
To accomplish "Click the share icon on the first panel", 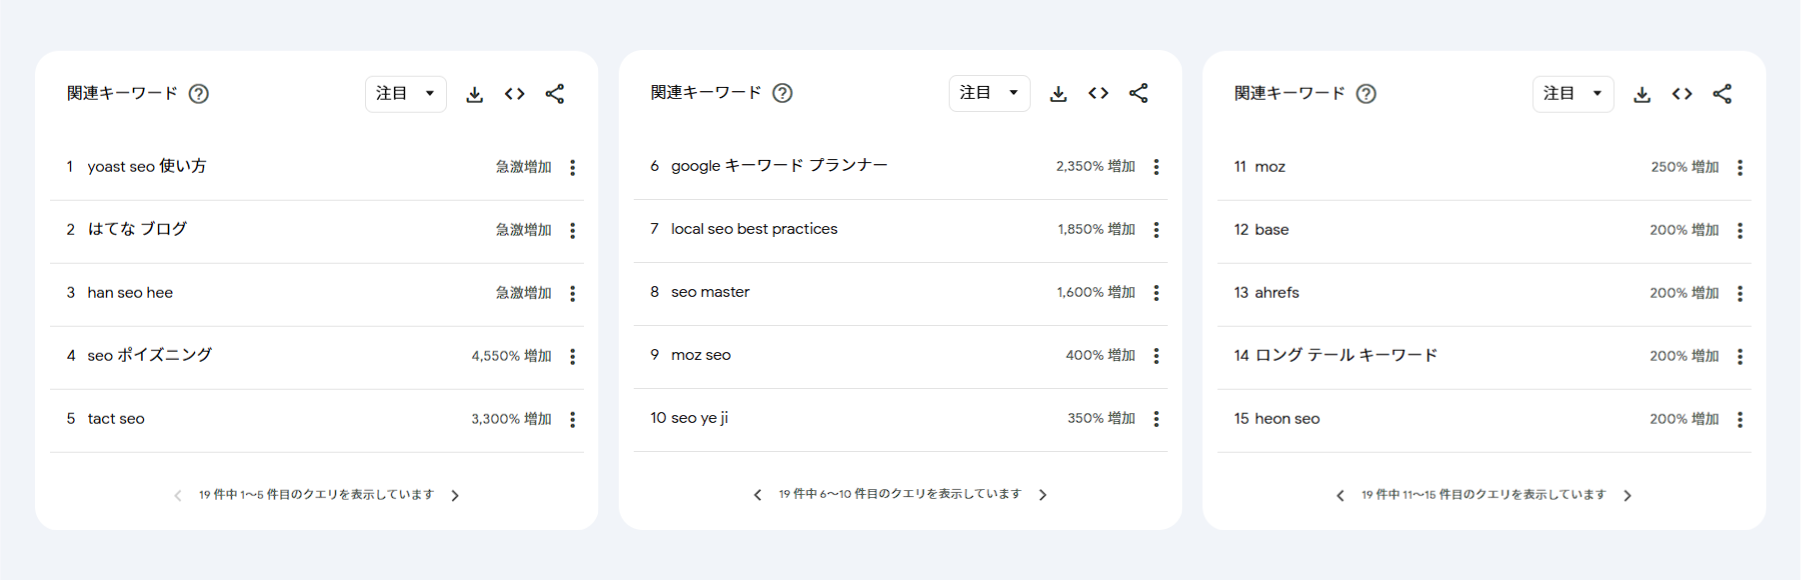I will point(556,93).
